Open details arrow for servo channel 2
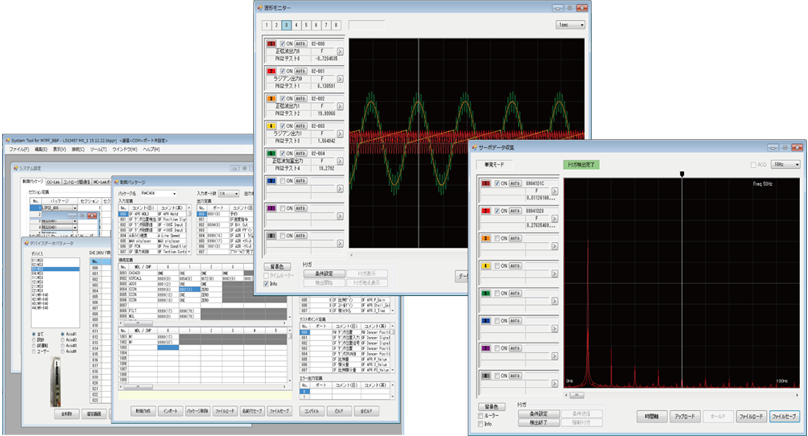808x436 pixels. [554, 219]
